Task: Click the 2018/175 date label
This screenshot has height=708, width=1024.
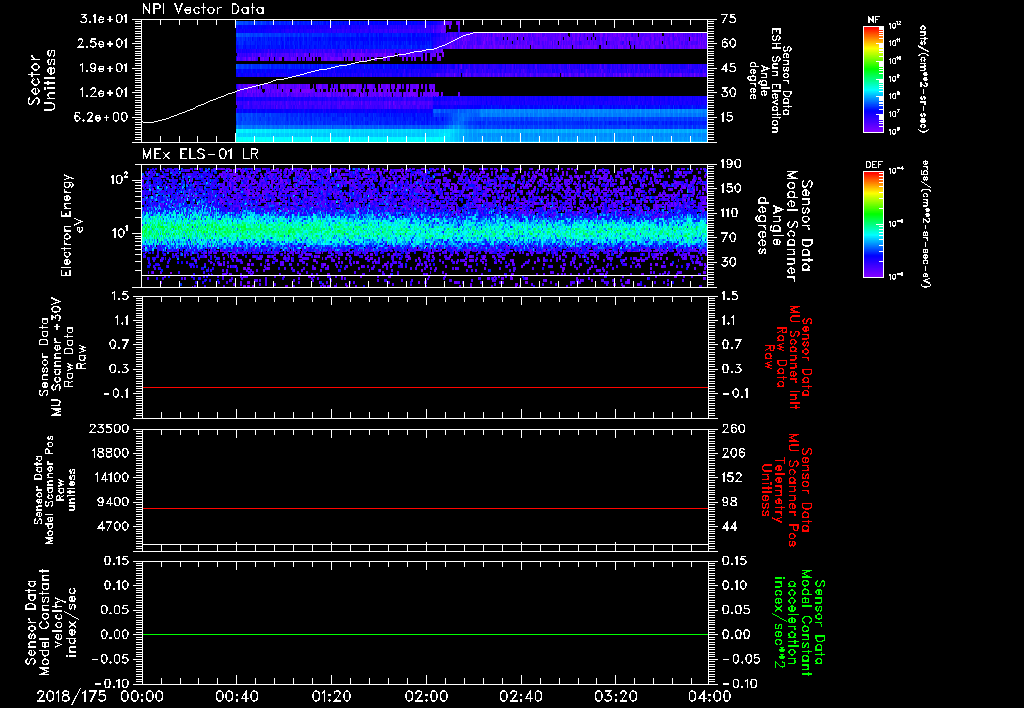Action: coord(70,695)
